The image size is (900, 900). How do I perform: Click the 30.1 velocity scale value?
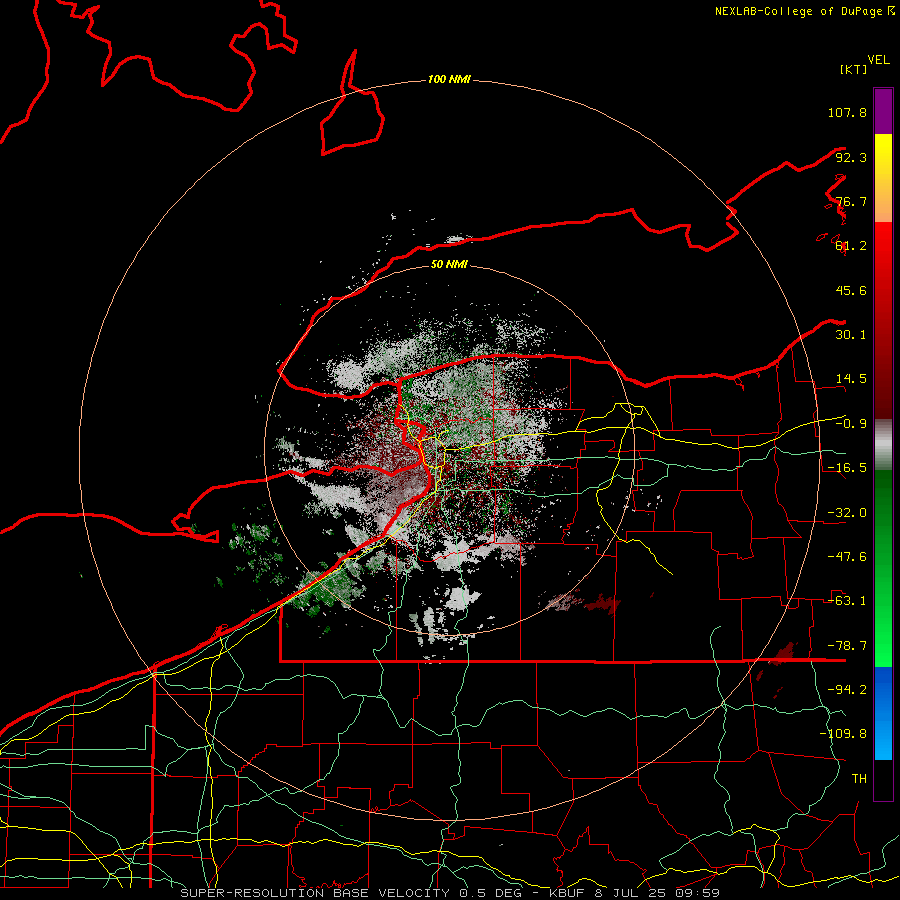pyautogui.click(x=851, y=335)
